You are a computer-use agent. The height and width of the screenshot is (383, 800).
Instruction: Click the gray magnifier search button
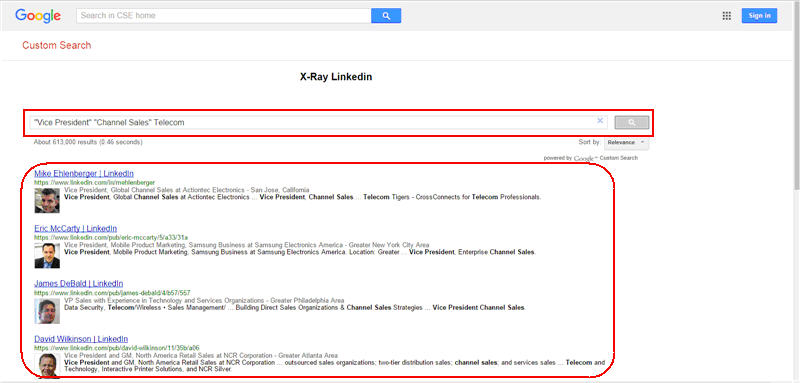632,122
